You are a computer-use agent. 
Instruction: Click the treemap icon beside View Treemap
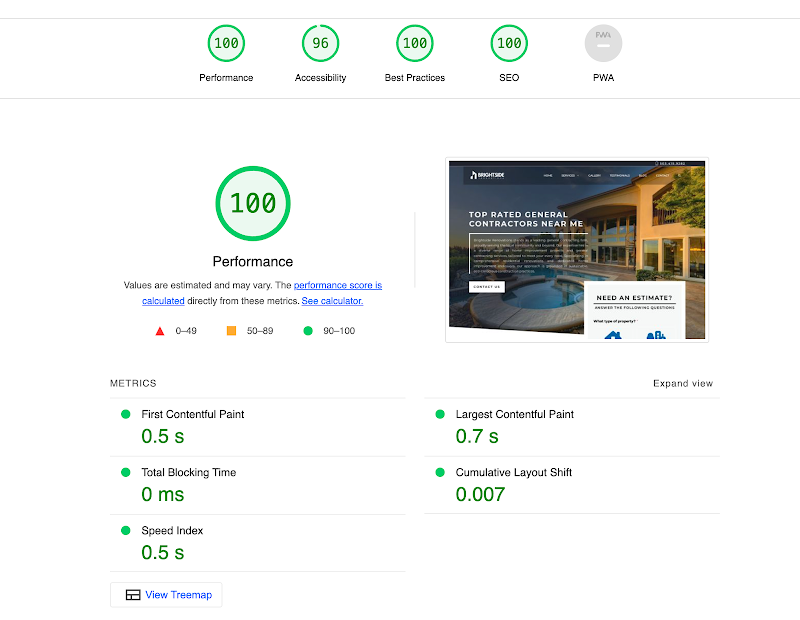[x=133, y=594]
